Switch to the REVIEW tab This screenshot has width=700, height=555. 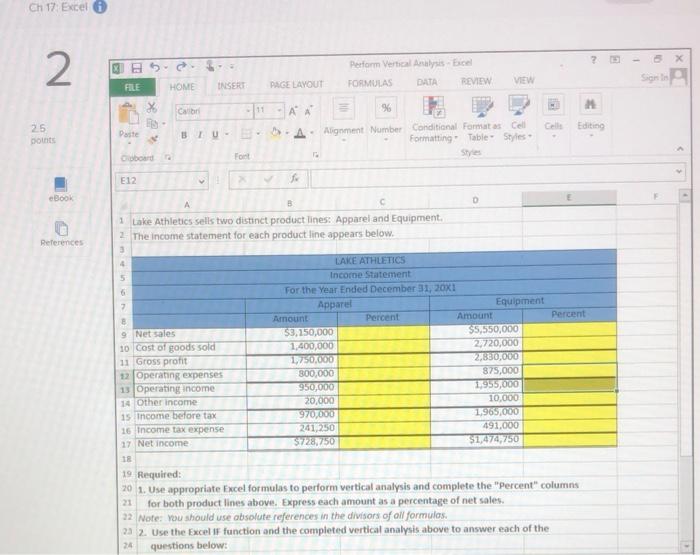476,81
